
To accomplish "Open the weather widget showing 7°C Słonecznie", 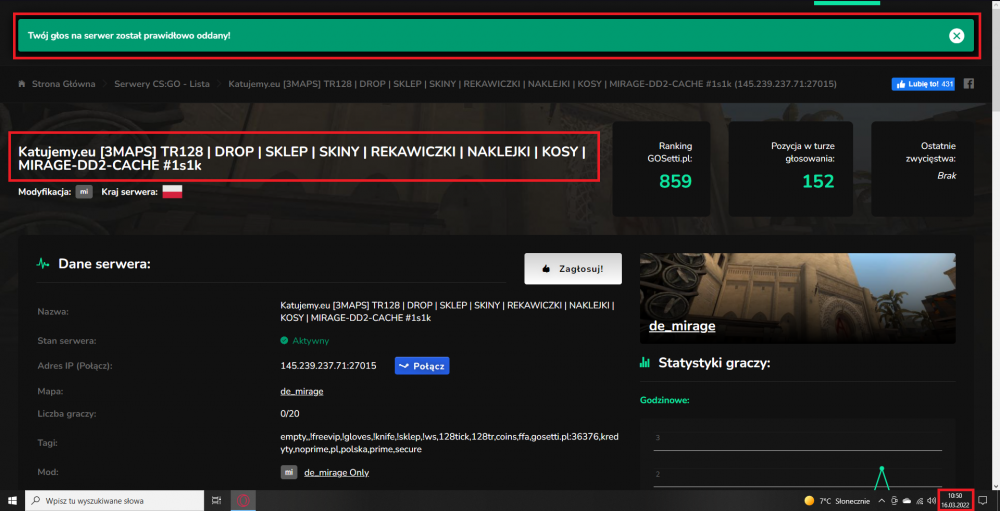I will (839, 501).
